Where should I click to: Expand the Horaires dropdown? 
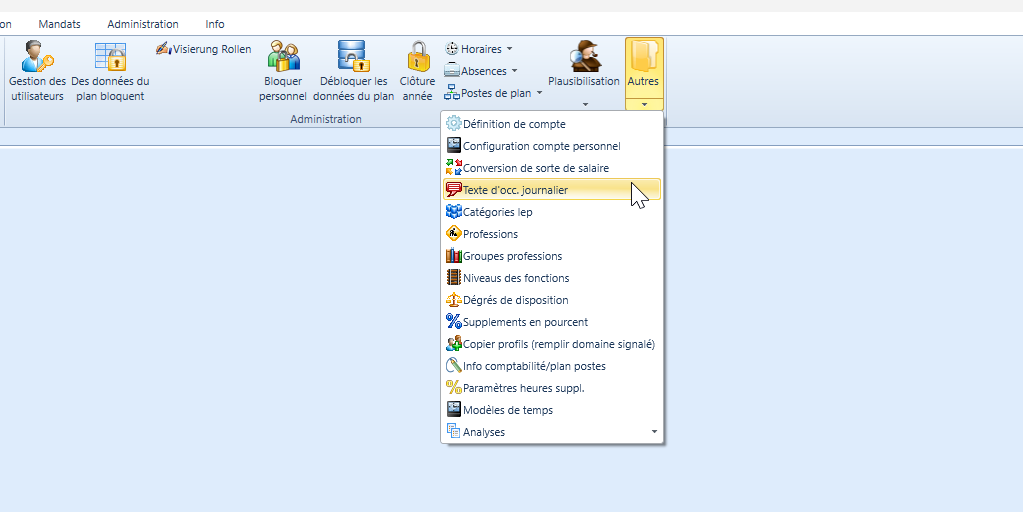[x=480, y=49]
